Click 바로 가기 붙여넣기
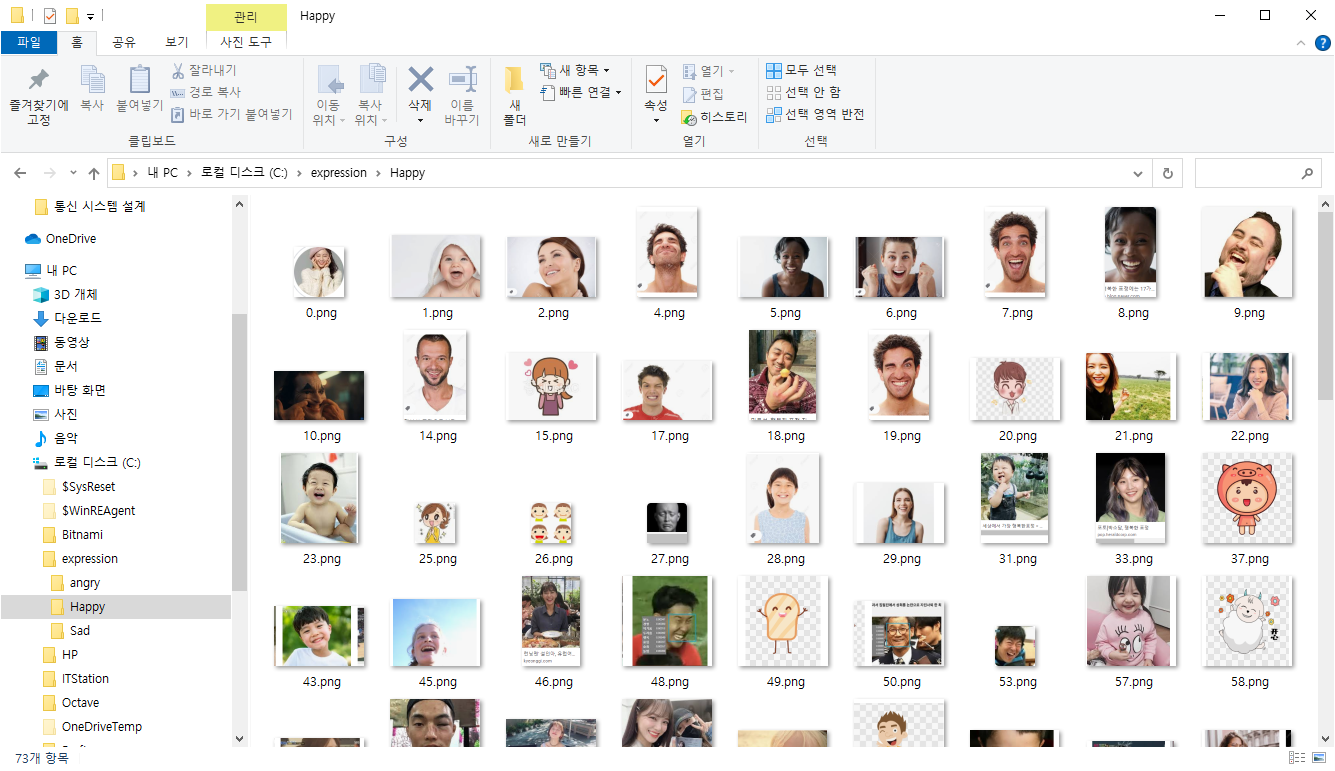The width and height of the screenshot is (1335, 771). click(x=231, y=114)
